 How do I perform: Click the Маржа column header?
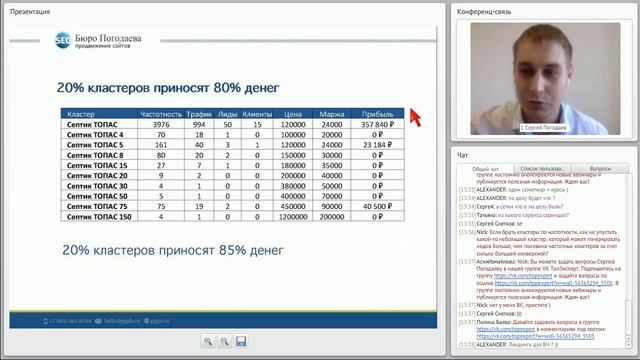pos(331,114)
